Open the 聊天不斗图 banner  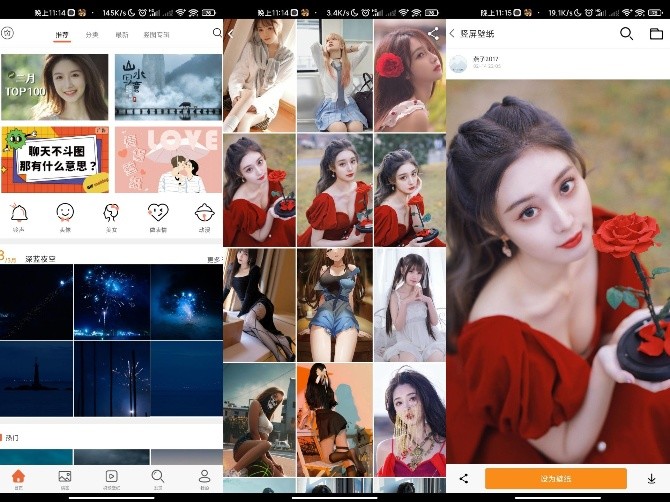[x=55, y=159]
